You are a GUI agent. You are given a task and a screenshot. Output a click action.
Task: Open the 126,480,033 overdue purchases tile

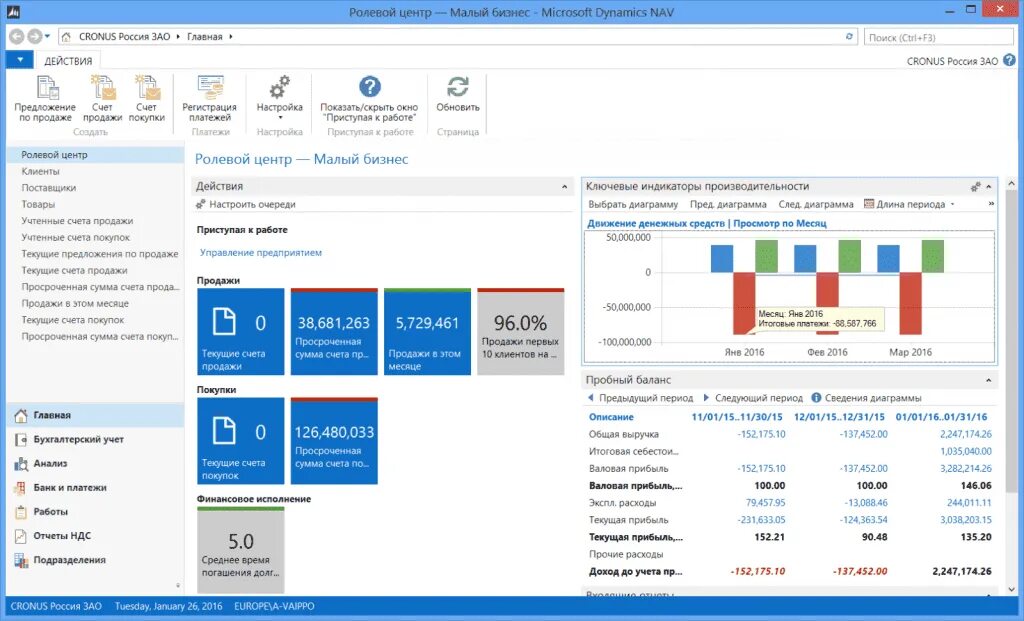[x=334, y=441]
